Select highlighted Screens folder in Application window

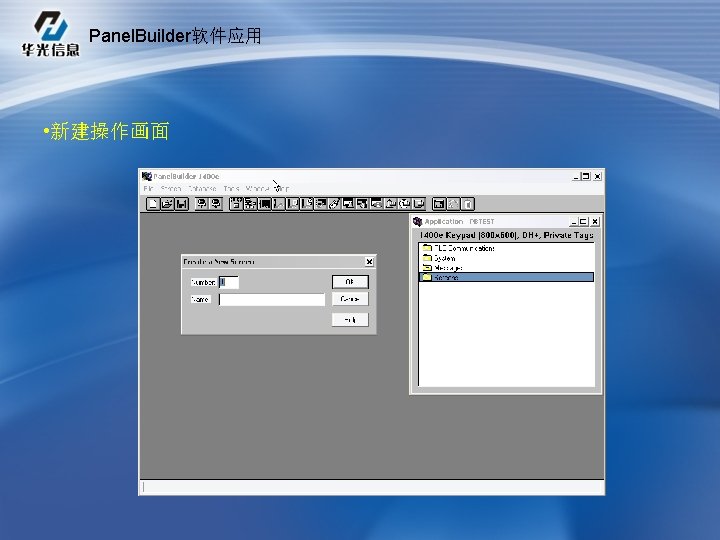click(x=506, y=277)
